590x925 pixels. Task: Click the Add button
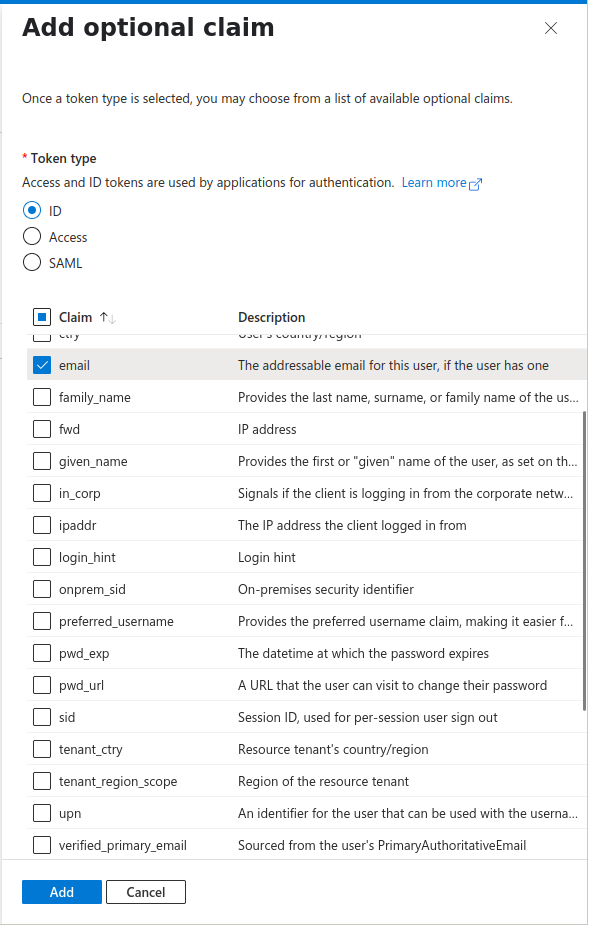click(x=61, y=891)
